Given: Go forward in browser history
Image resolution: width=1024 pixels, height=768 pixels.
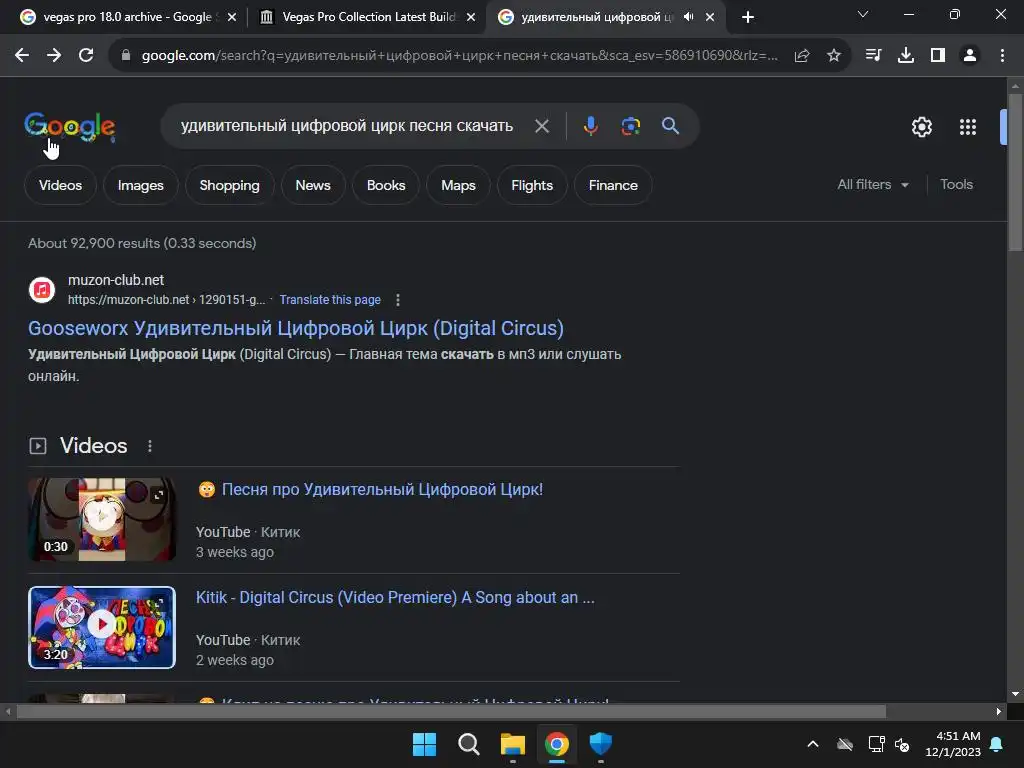Looking at the screenshot, I should coord(54,56).
